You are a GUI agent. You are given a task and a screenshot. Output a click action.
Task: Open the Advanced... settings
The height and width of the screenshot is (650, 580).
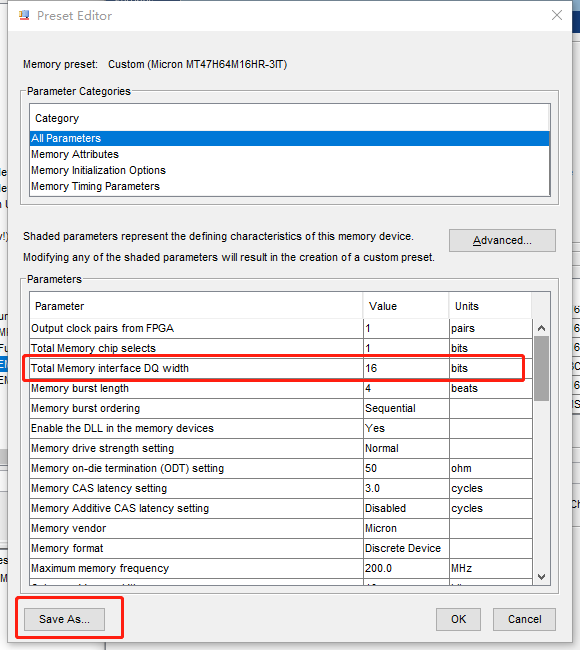click(502, 240)
